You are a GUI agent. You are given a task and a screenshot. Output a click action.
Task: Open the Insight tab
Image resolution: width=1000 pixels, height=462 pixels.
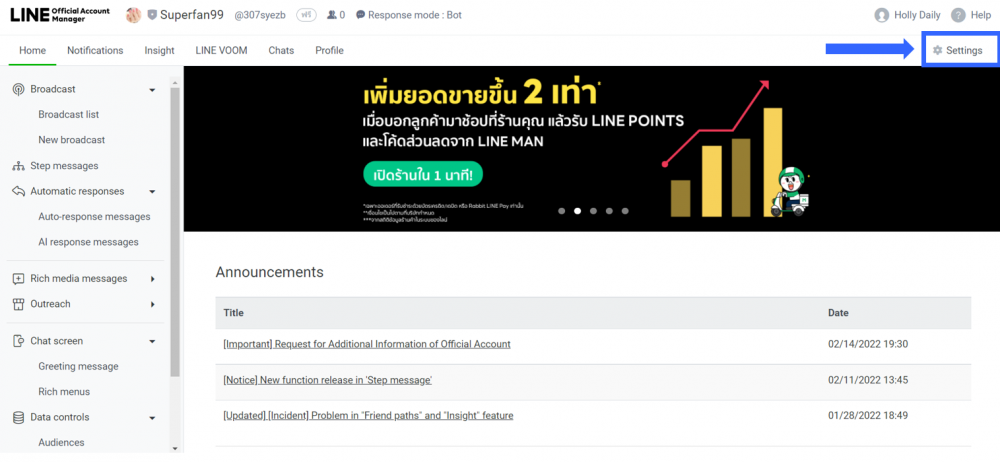click(x=159, y=50)
